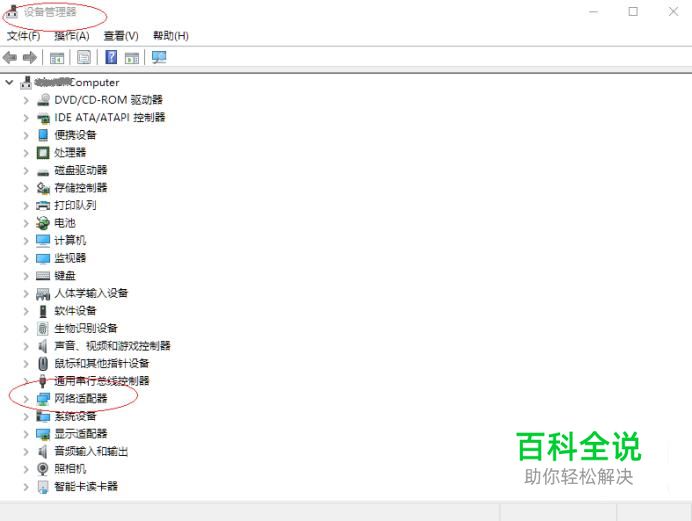Image resolution: width=692 pixels, height=521 pixels.
Task: Select the 便携设备 entry
Action: [x=75, y=135]
